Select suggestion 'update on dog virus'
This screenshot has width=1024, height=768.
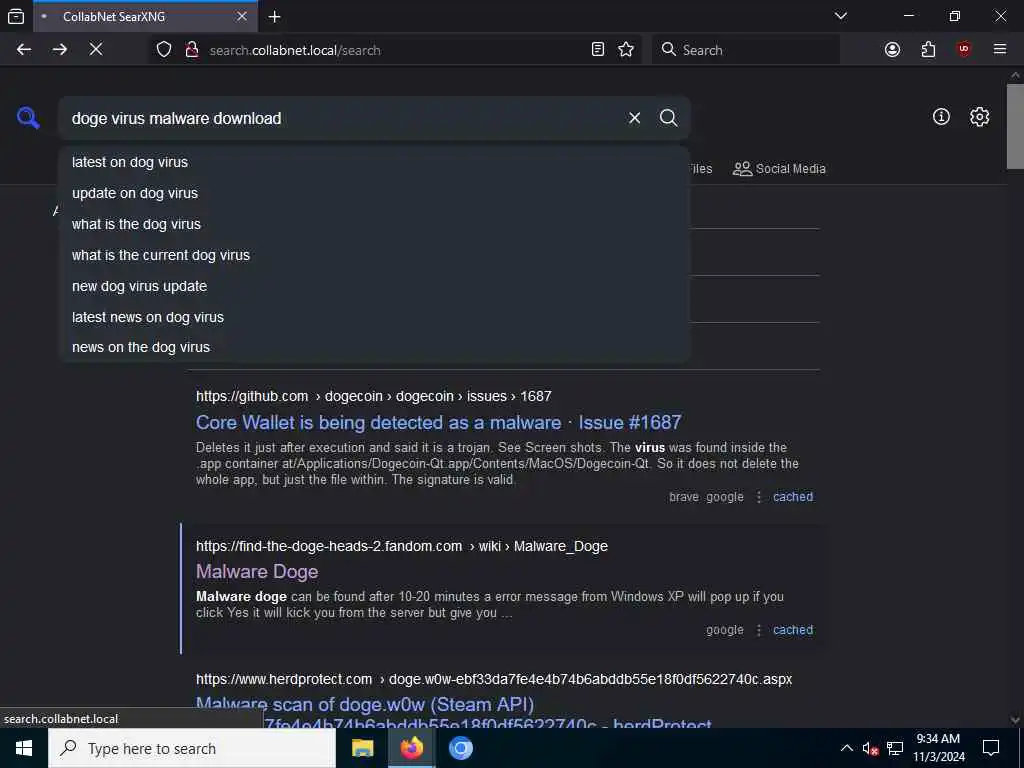click(374, 193)
